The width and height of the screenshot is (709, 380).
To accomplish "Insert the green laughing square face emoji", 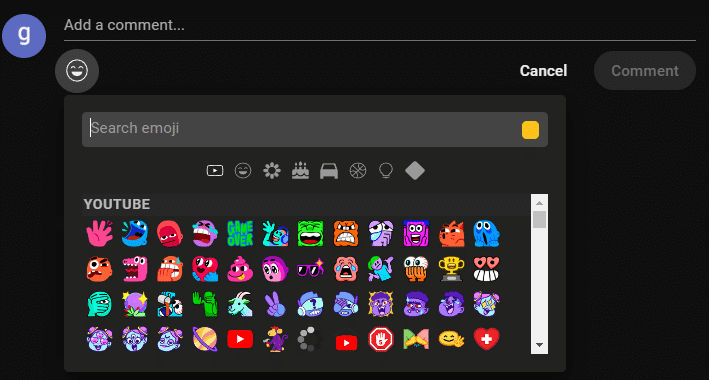I will (311, 233).
